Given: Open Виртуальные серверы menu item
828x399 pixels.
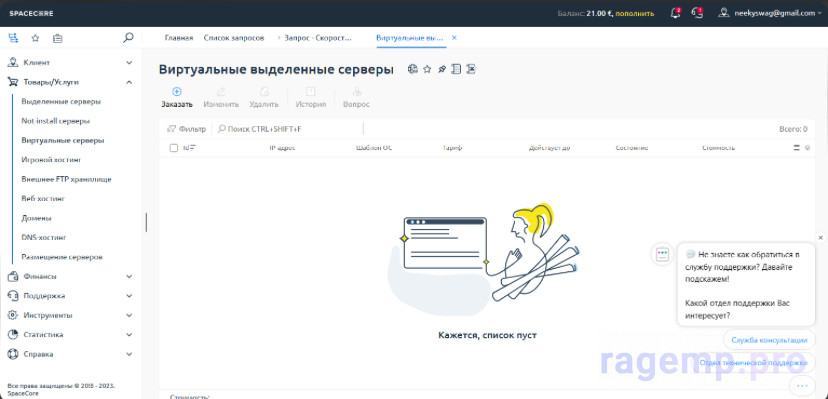Looking at the screenshot, I should 62,140.
